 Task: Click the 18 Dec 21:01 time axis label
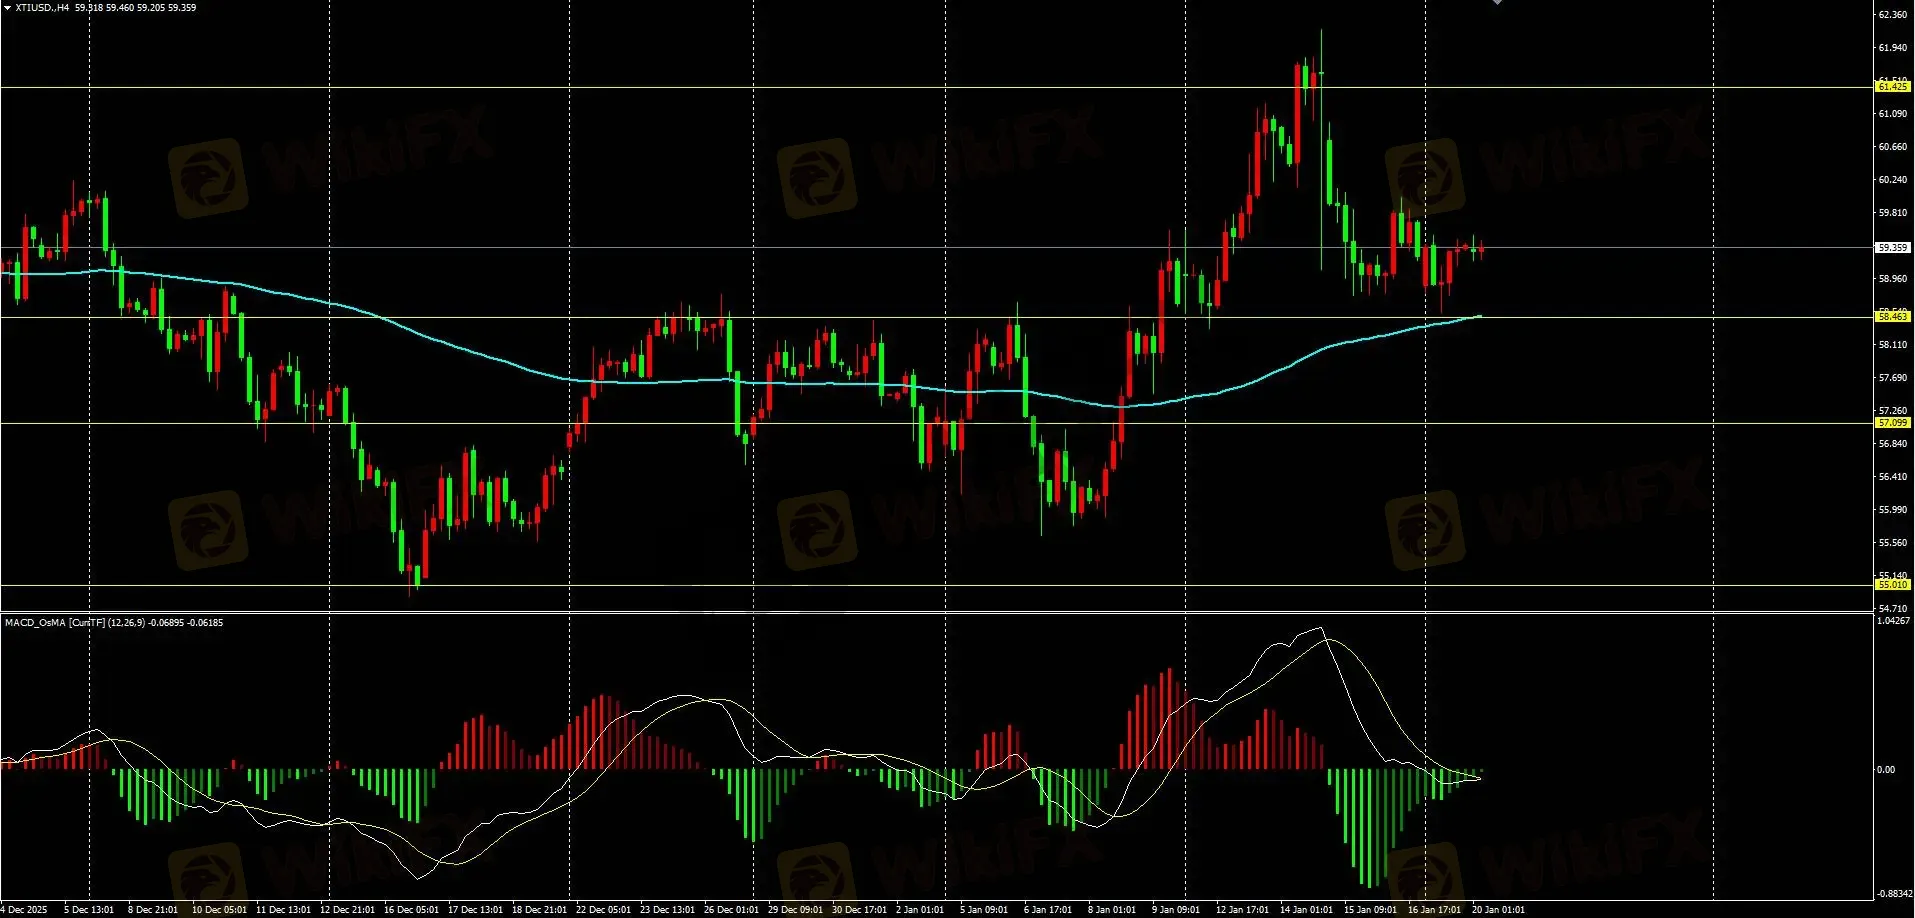click(539, 910)
